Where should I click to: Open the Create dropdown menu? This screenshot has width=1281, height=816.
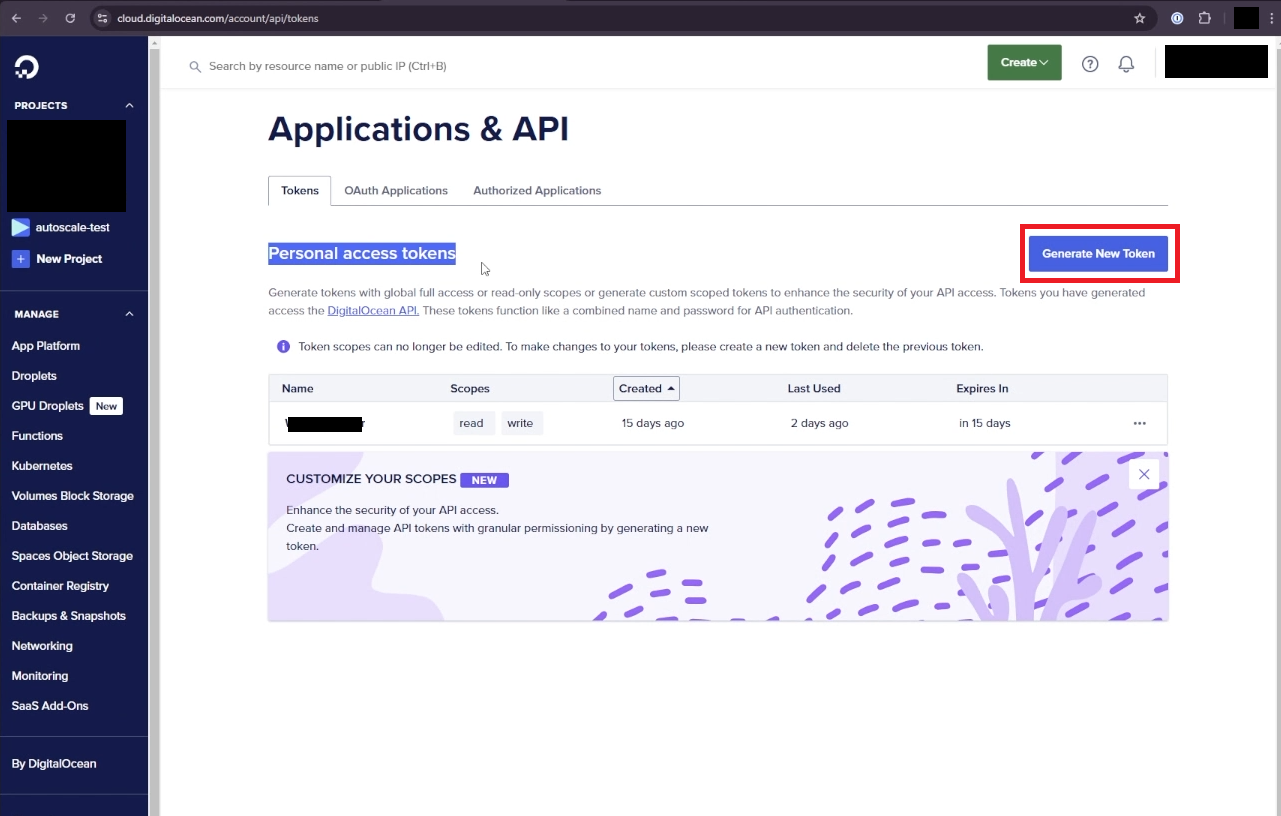click(x=1023, y=62)
